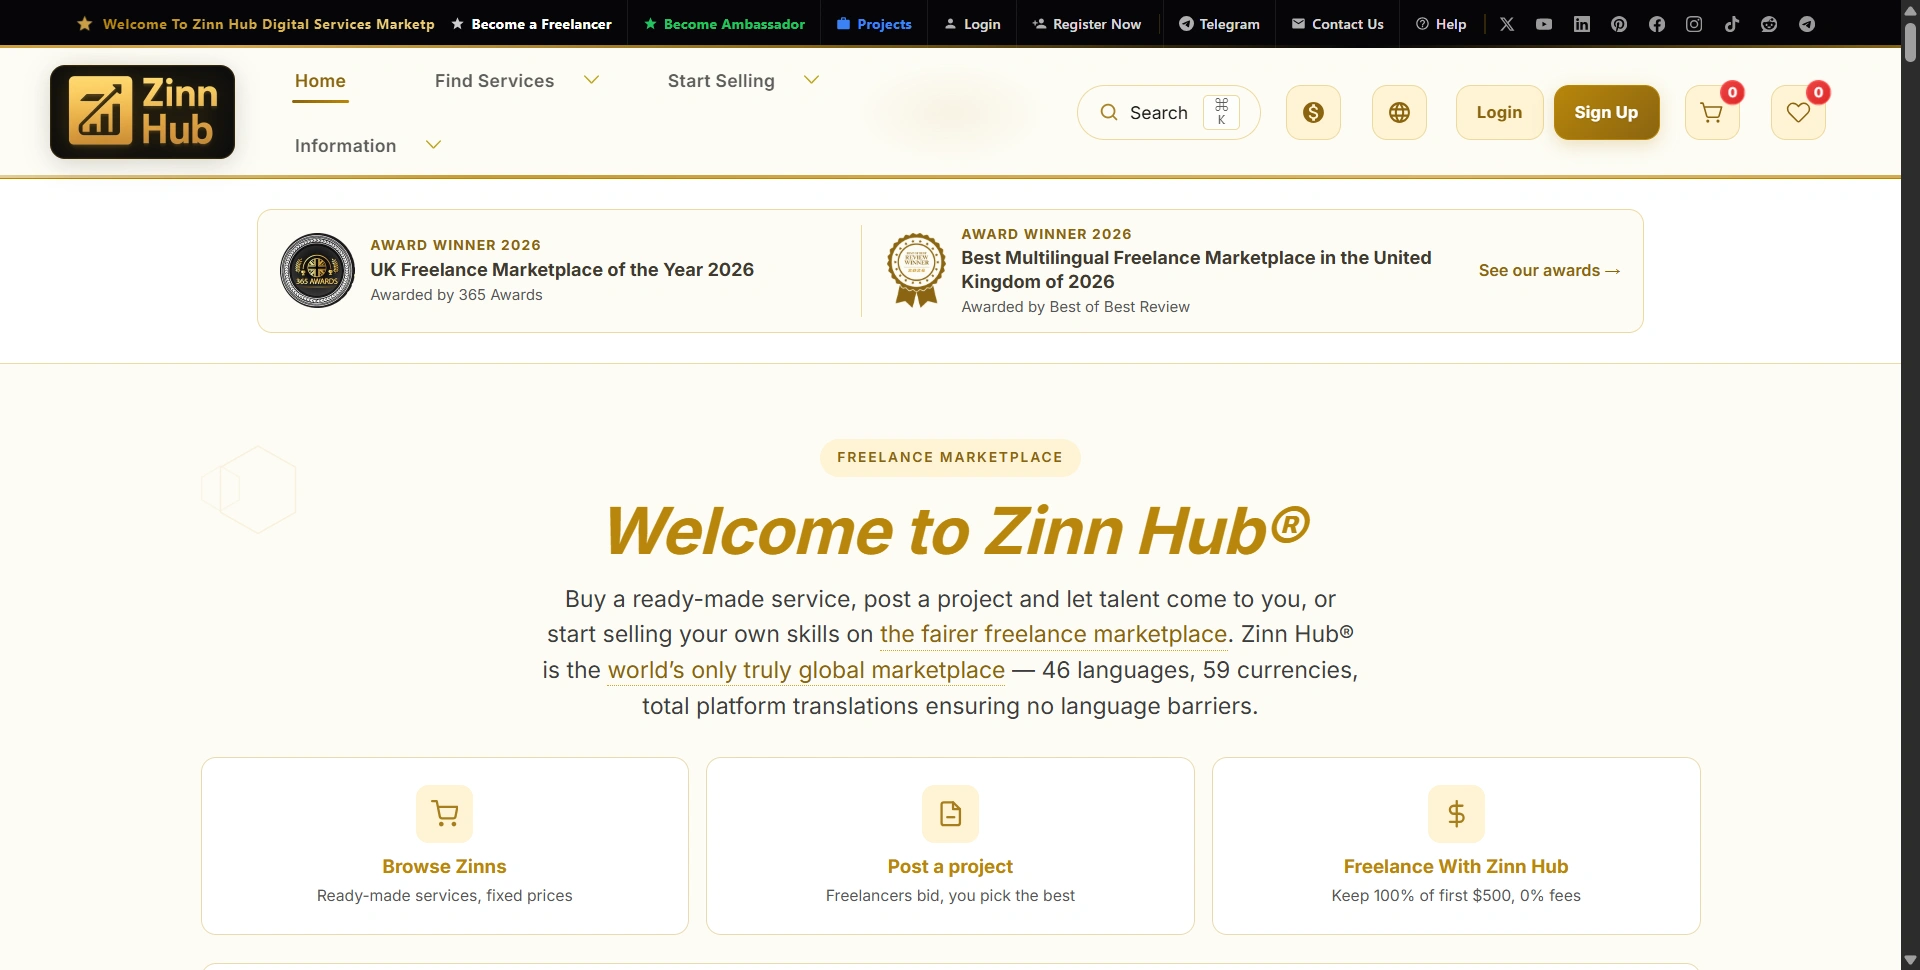Open Projects in top bar
This screenshot has width=1920, height=970.
(x=874, y=24)
